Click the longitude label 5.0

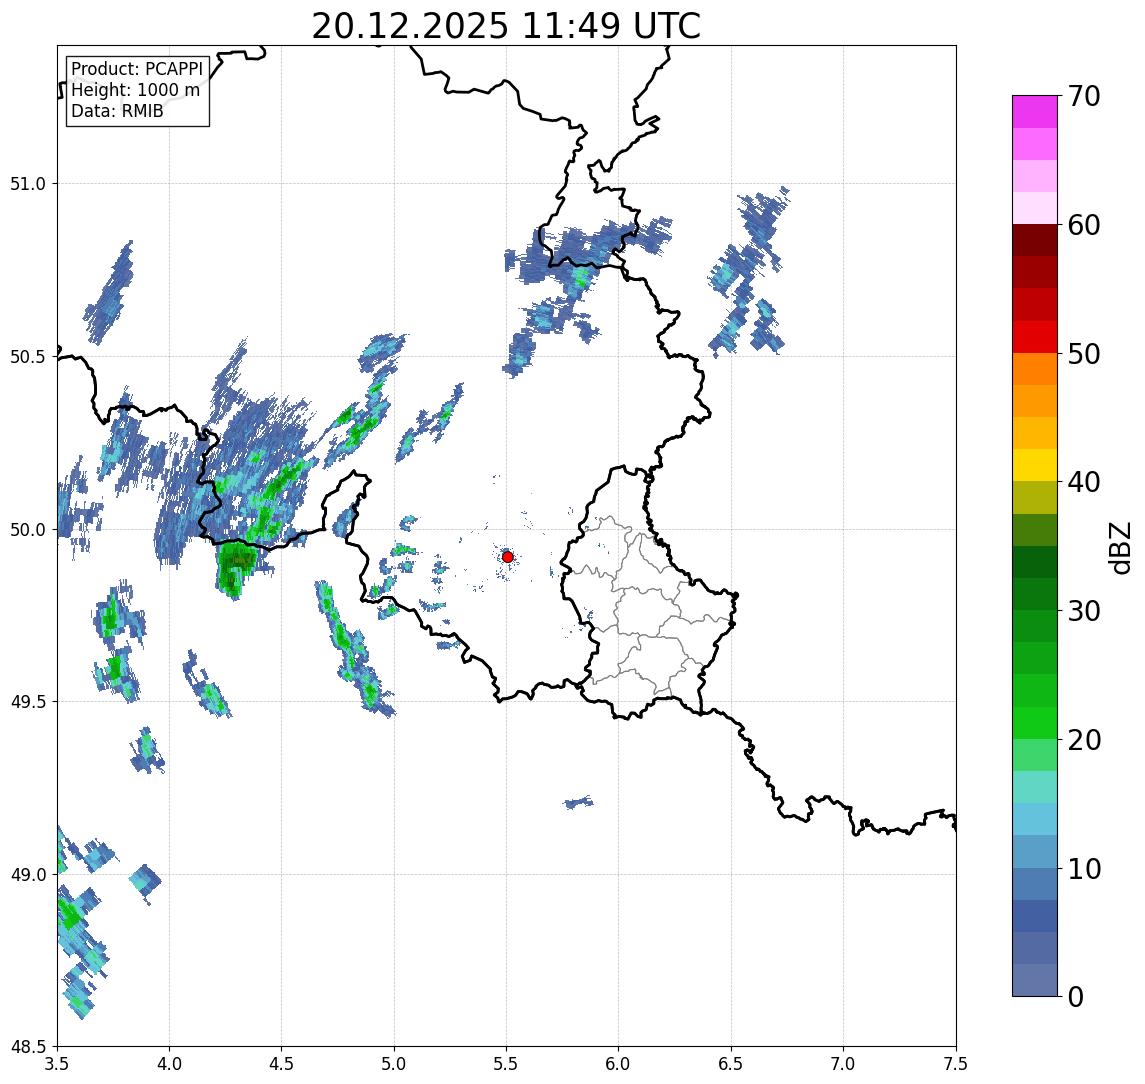(x=394, y=1064)
